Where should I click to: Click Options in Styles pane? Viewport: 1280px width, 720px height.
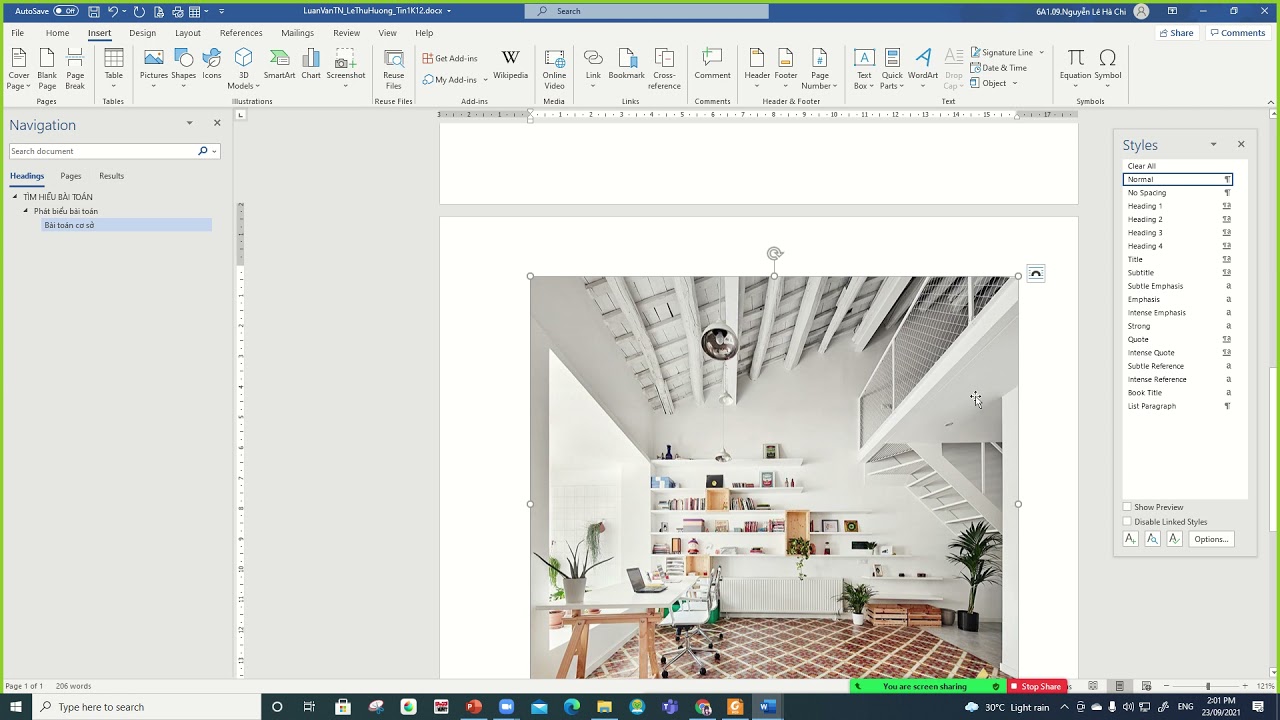(1211, 539)
